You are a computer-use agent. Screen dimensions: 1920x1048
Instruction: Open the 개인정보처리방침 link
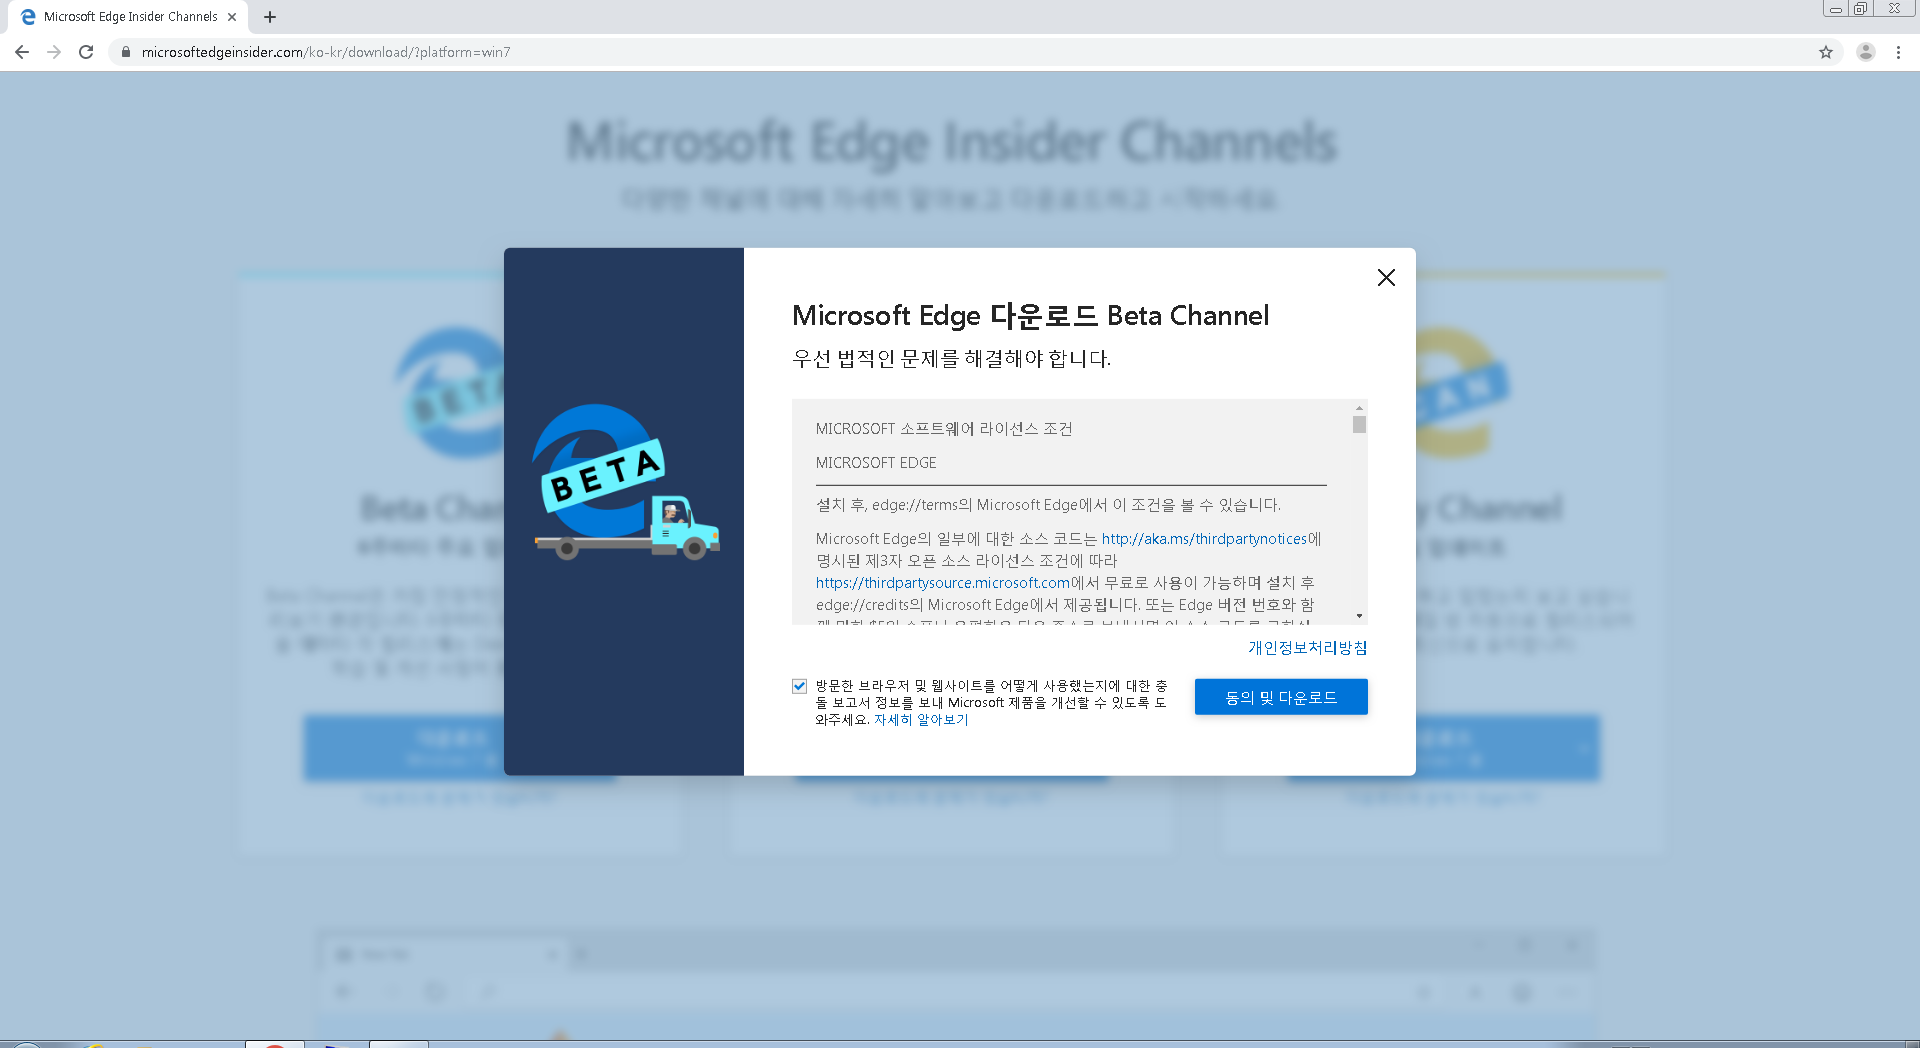[1307, 648]
